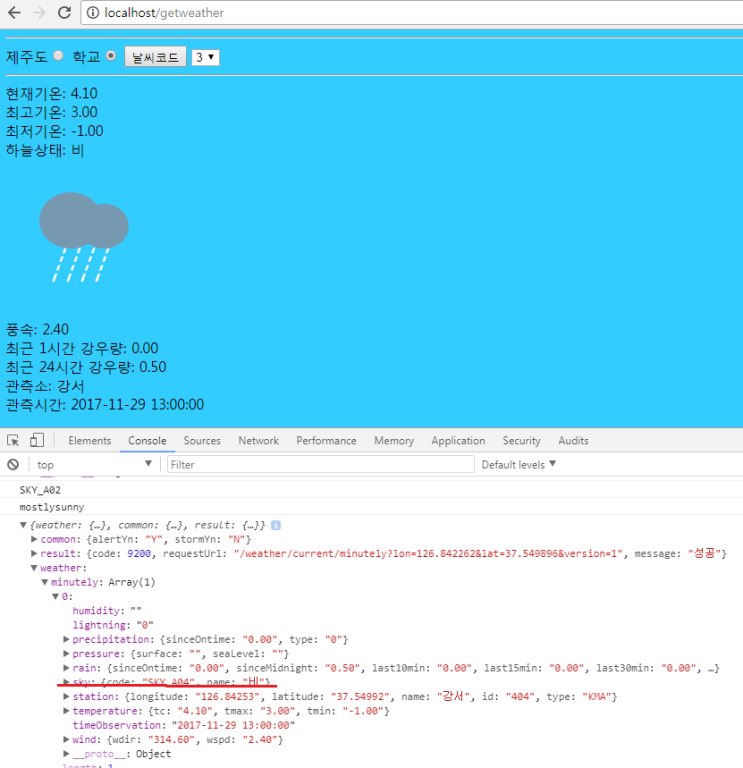
Task: Open the Network tab
Action: click(x=258, y=441)
